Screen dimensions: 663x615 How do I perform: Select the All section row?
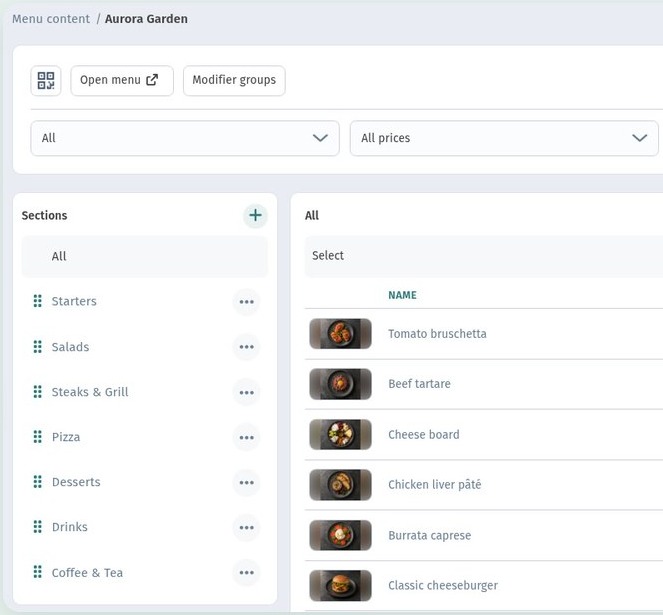[x=144, y=256]
